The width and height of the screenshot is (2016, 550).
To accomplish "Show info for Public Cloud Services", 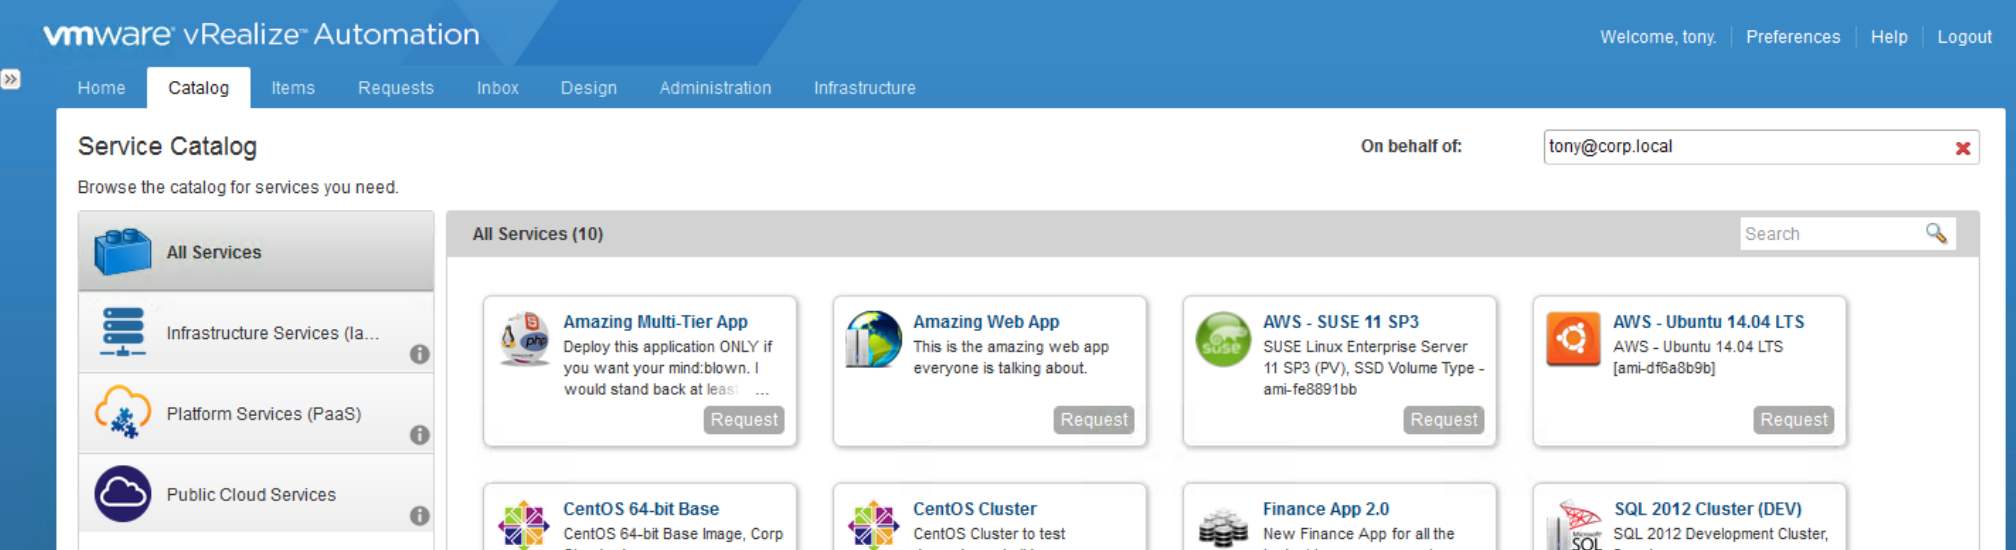I will point(420,516).
